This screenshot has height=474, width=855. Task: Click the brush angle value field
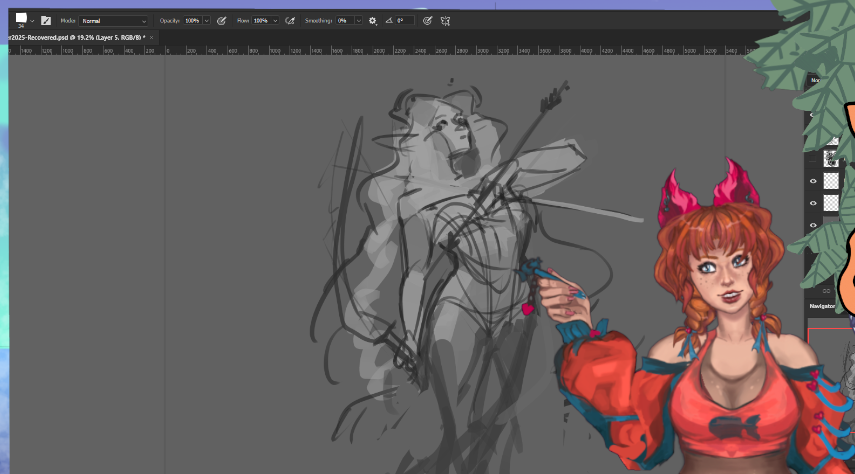click(405, 21)
